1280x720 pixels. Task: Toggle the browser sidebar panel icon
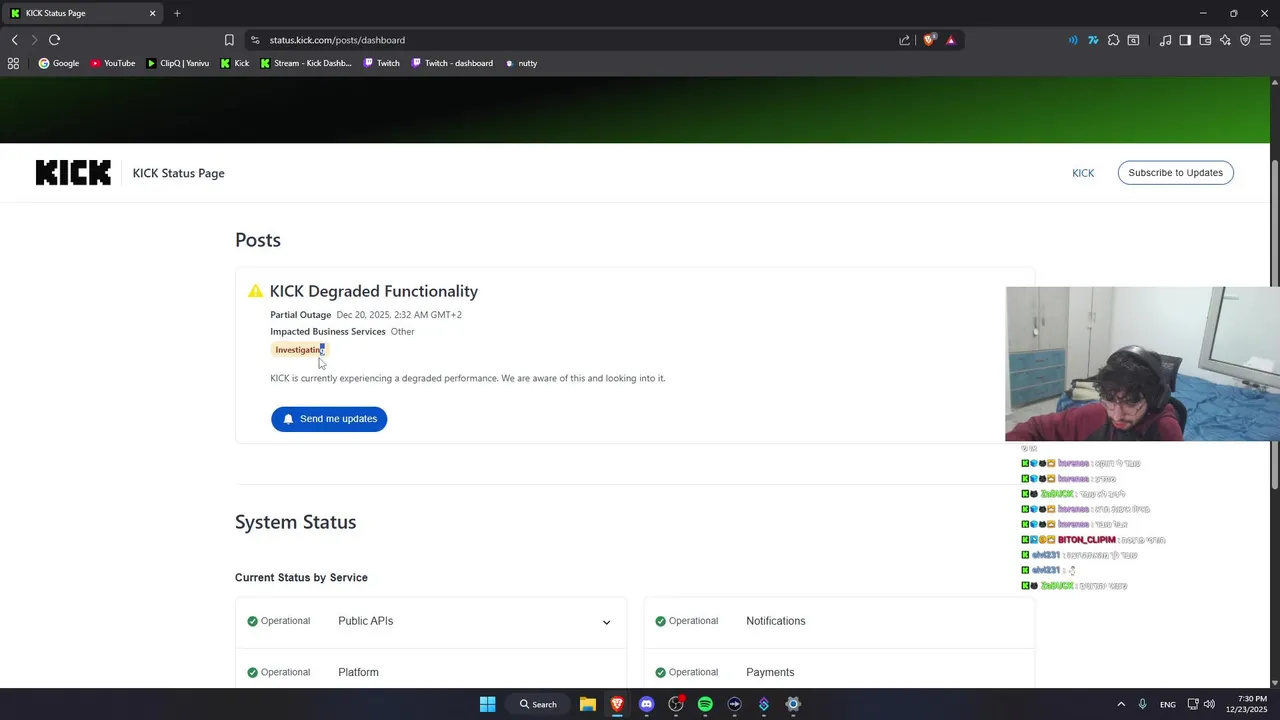coord(1185,40)
